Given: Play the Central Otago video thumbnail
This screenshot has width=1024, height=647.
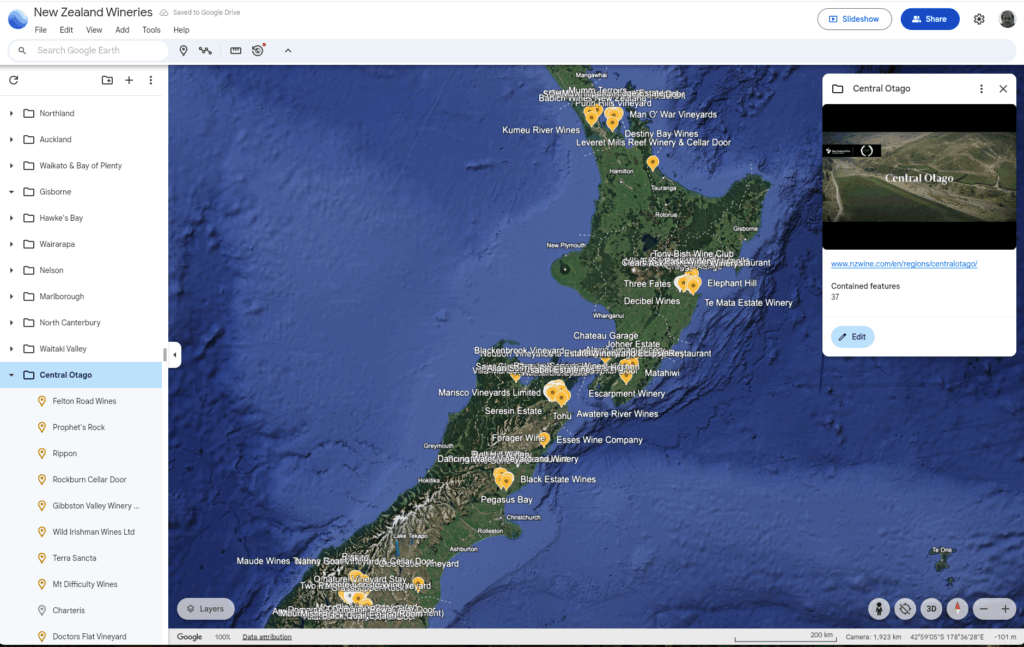Looking at the screenshot, I should click(x=919, y=177).
